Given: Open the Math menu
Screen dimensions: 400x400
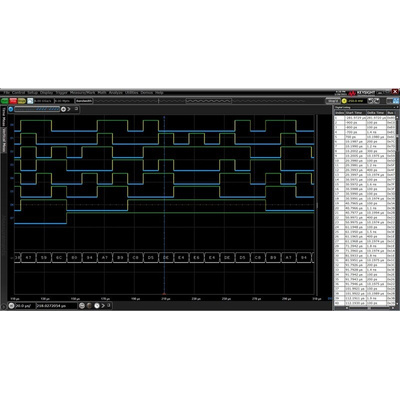Looking at the screenshot, I should point(102,92).
